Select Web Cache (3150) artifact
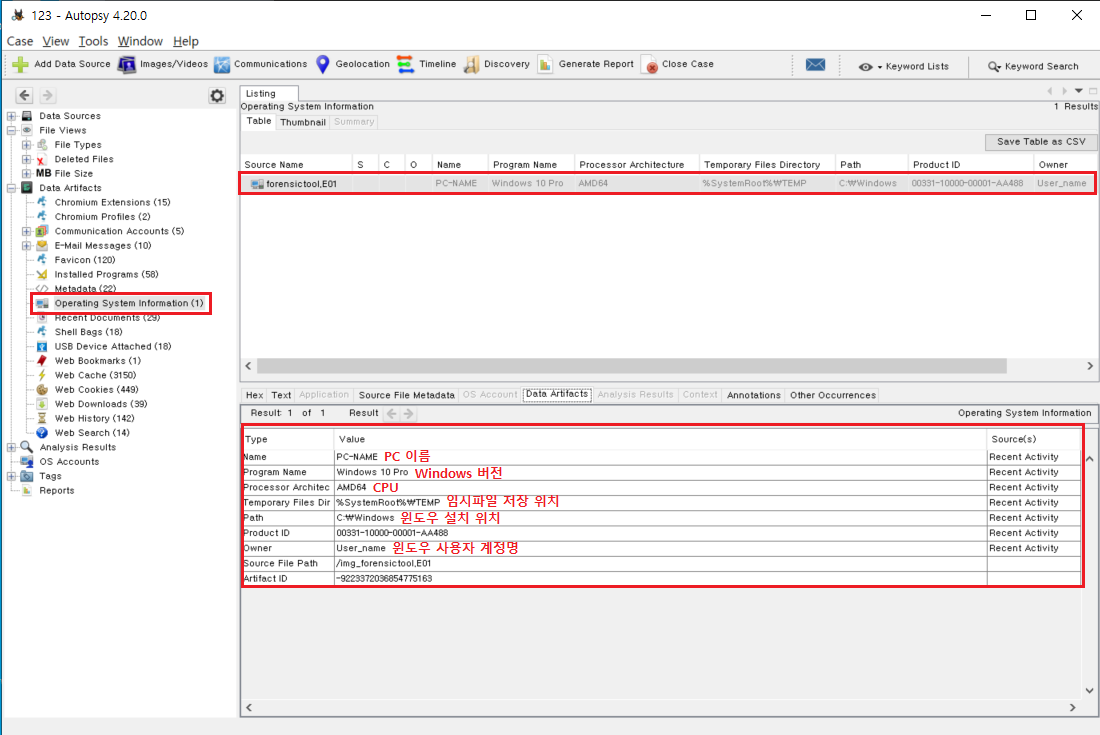This screenshot has height=735, width=1100. 95,375
